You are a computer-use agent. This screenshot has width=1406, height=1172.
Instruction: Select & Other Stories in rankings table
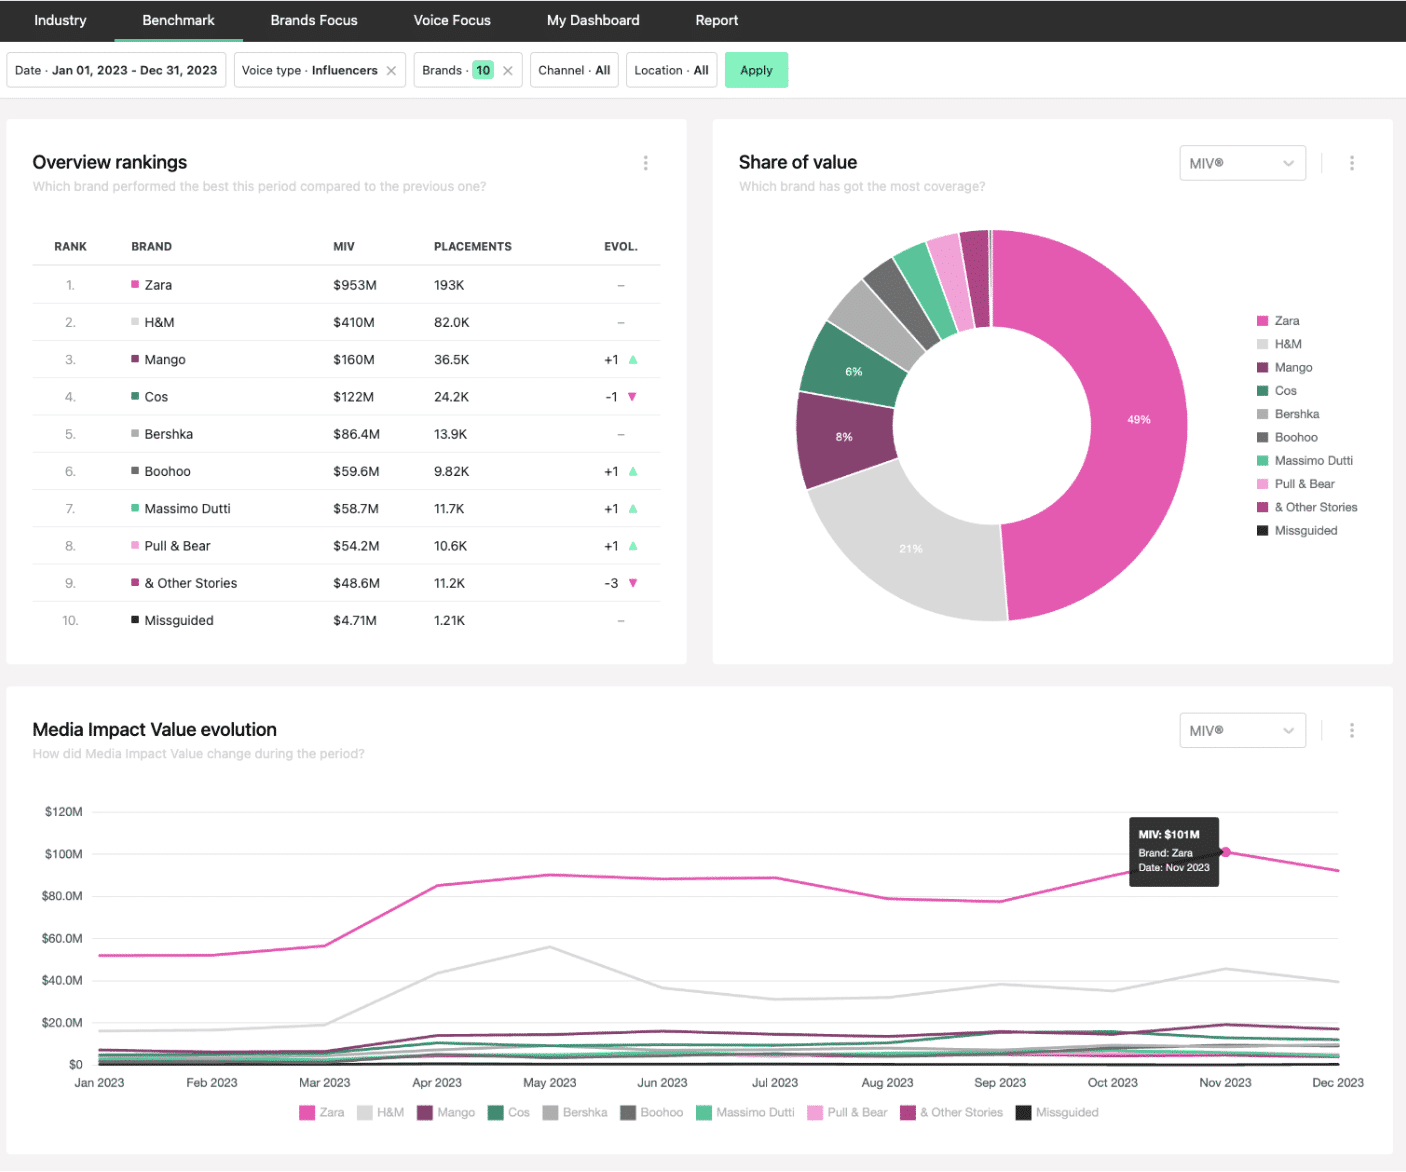point(346,583)
